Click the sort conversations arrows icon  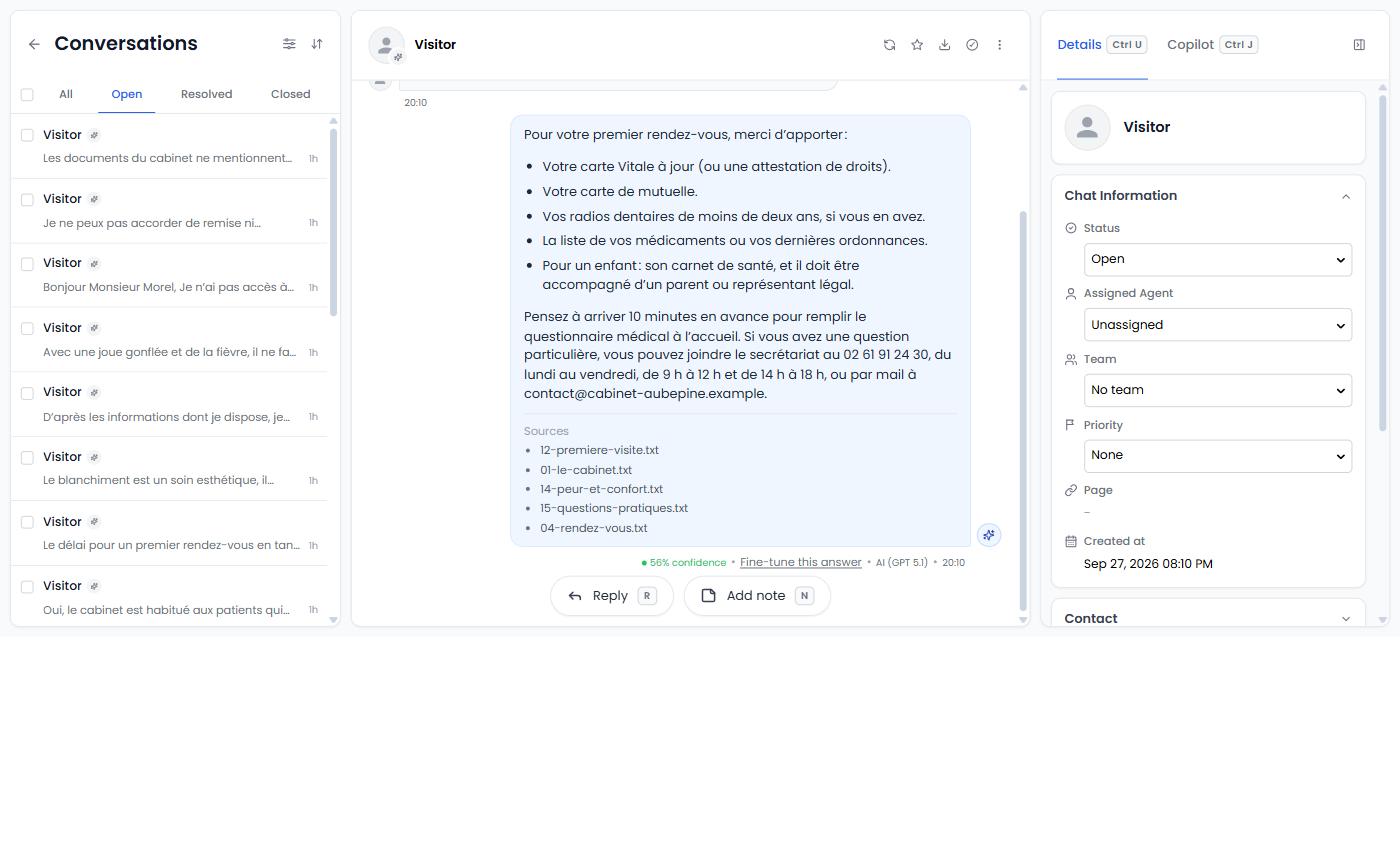pos(317,44)
